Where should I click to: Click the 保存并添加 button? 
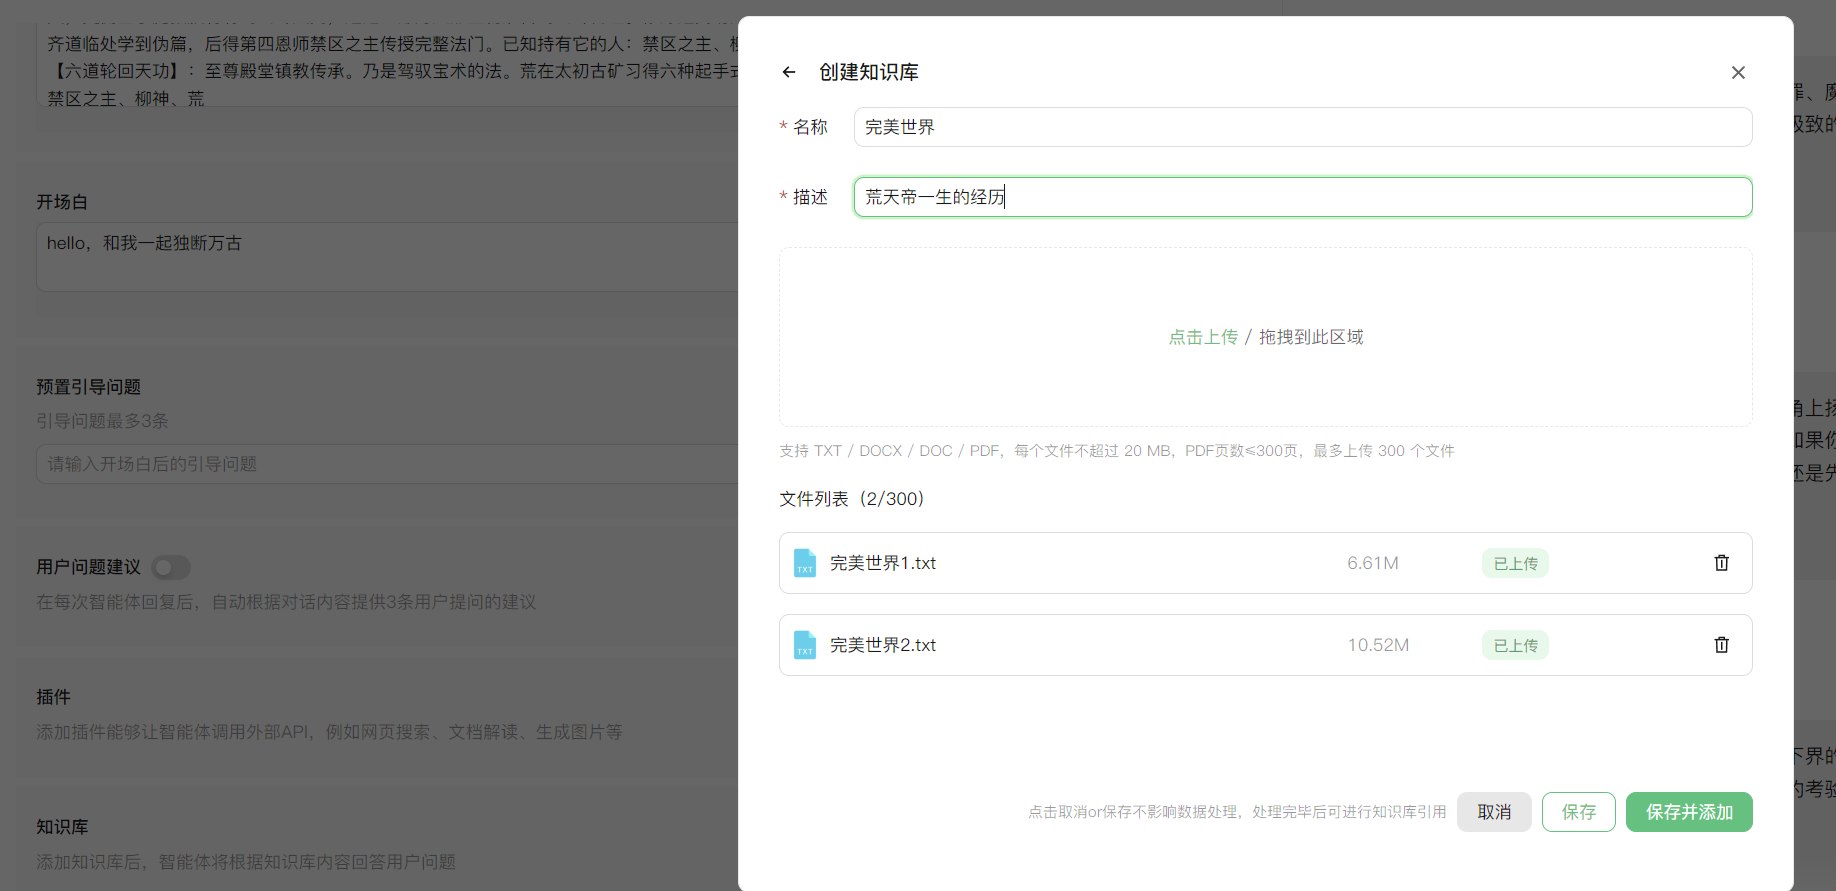coord(1689,812)
